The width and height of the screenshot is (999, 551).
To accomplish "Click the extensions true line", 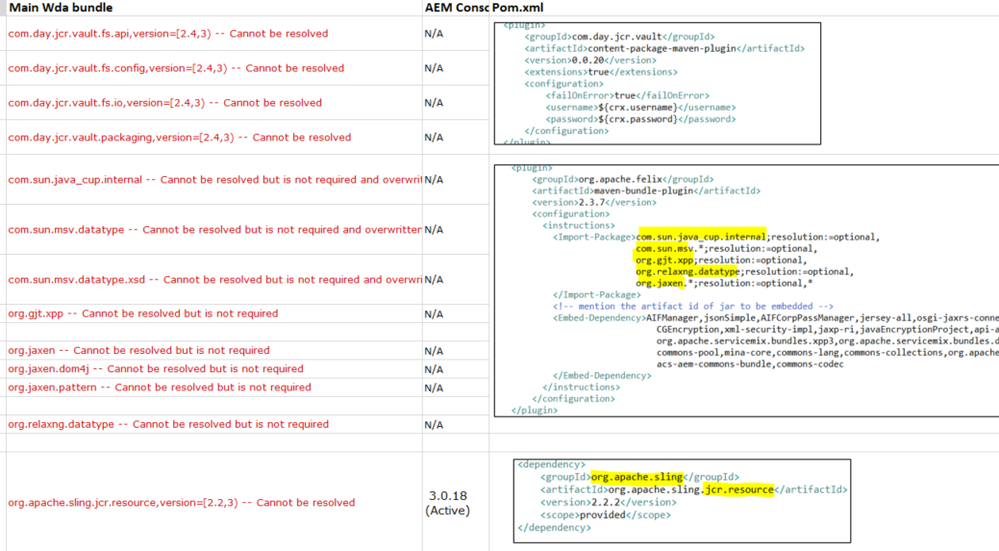I will [x=601, y=72].
